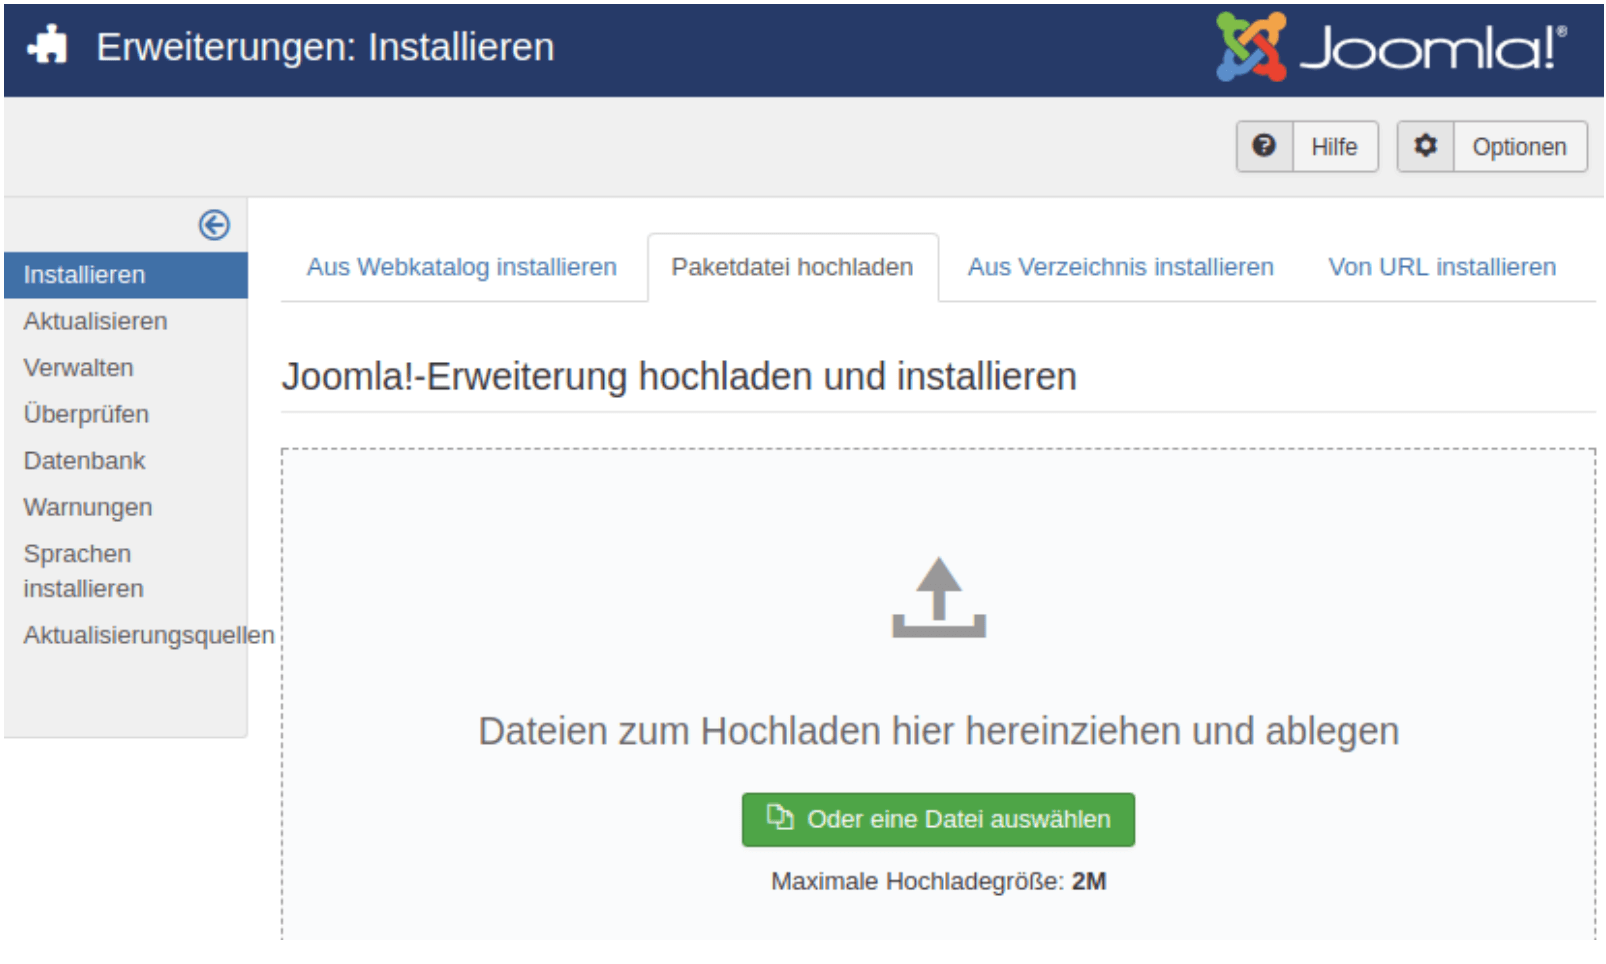1606x964 pixels.
Task: Switch to the 'Aus Webkatalog installieren' tab
Action: tap(462, 267)
